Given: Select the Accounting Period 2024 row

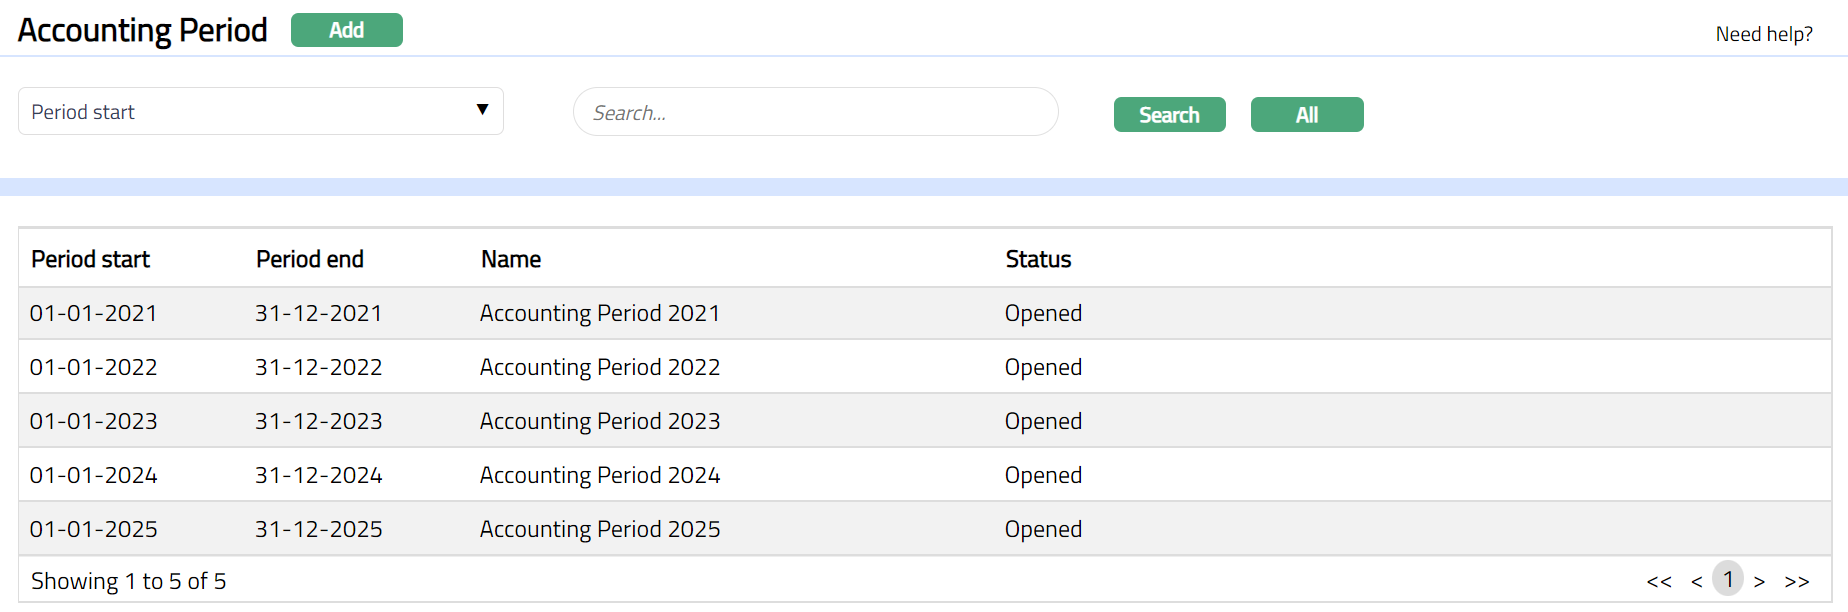Looking at the screenshot, I should coord(599,475).
